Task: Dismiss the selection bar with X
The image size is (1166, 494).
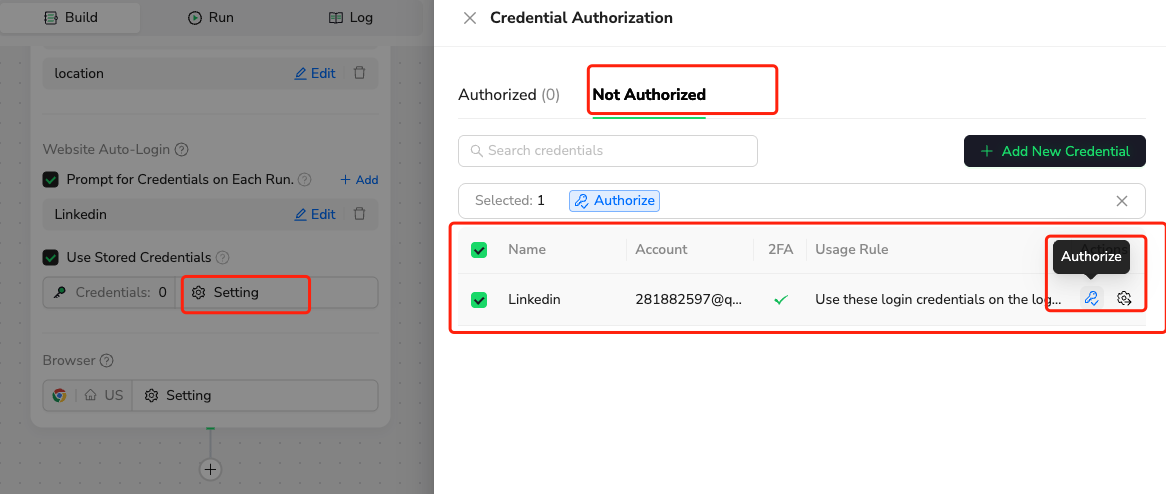Action: pyautogui.click(x=1122, y=201)
